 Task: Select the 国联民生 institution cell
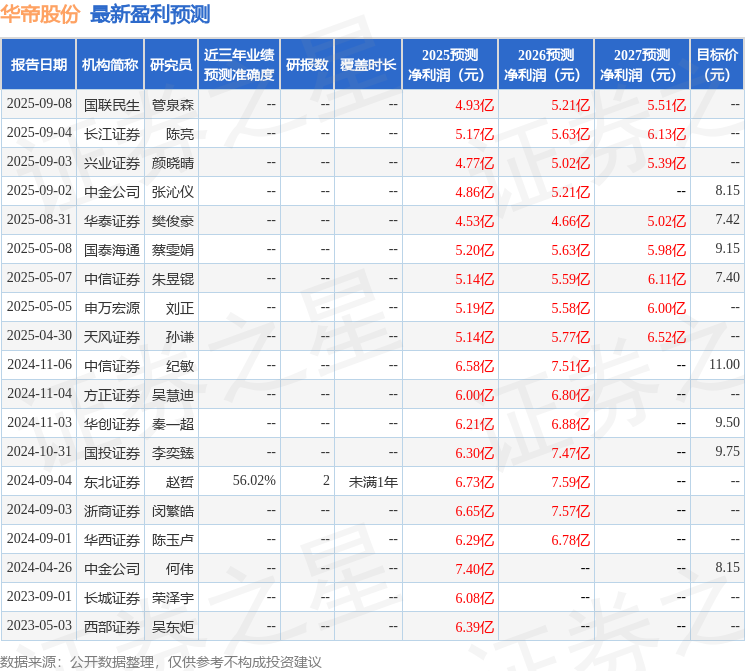(112, 105)
